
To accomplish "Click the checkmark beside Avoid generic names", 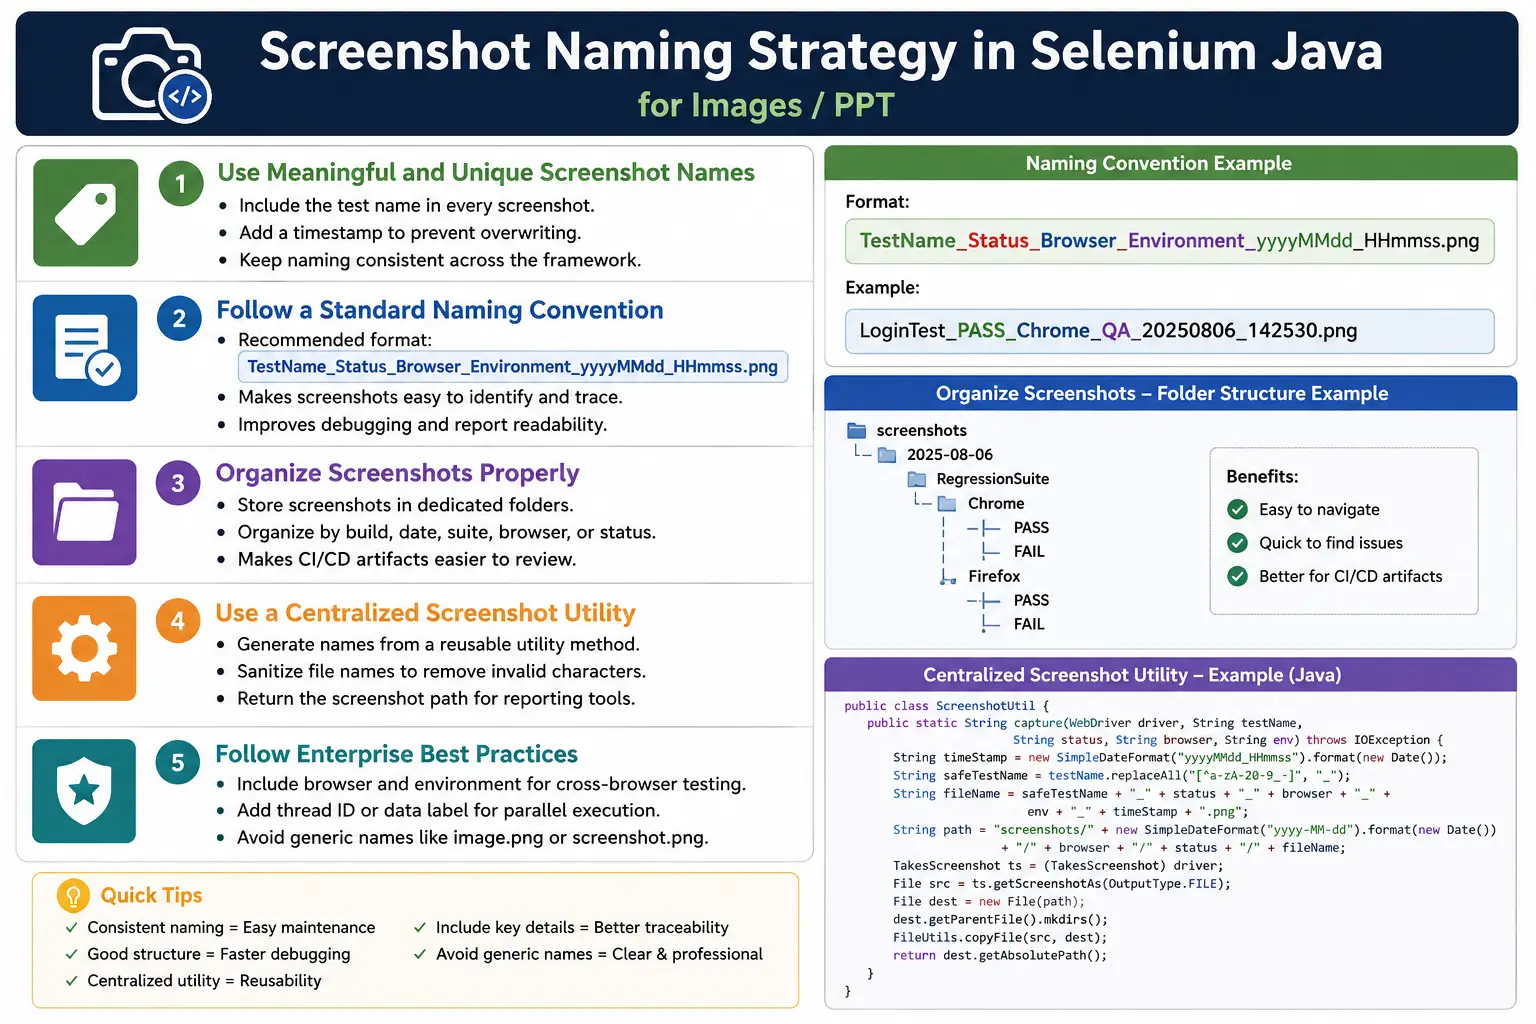I will [420, 955].
